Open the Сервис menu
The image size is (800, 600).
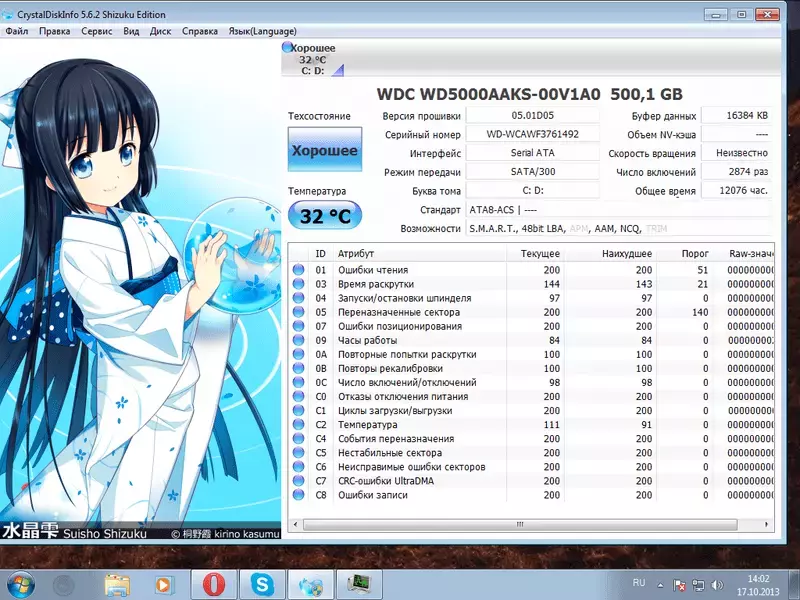tap(96, 31)
